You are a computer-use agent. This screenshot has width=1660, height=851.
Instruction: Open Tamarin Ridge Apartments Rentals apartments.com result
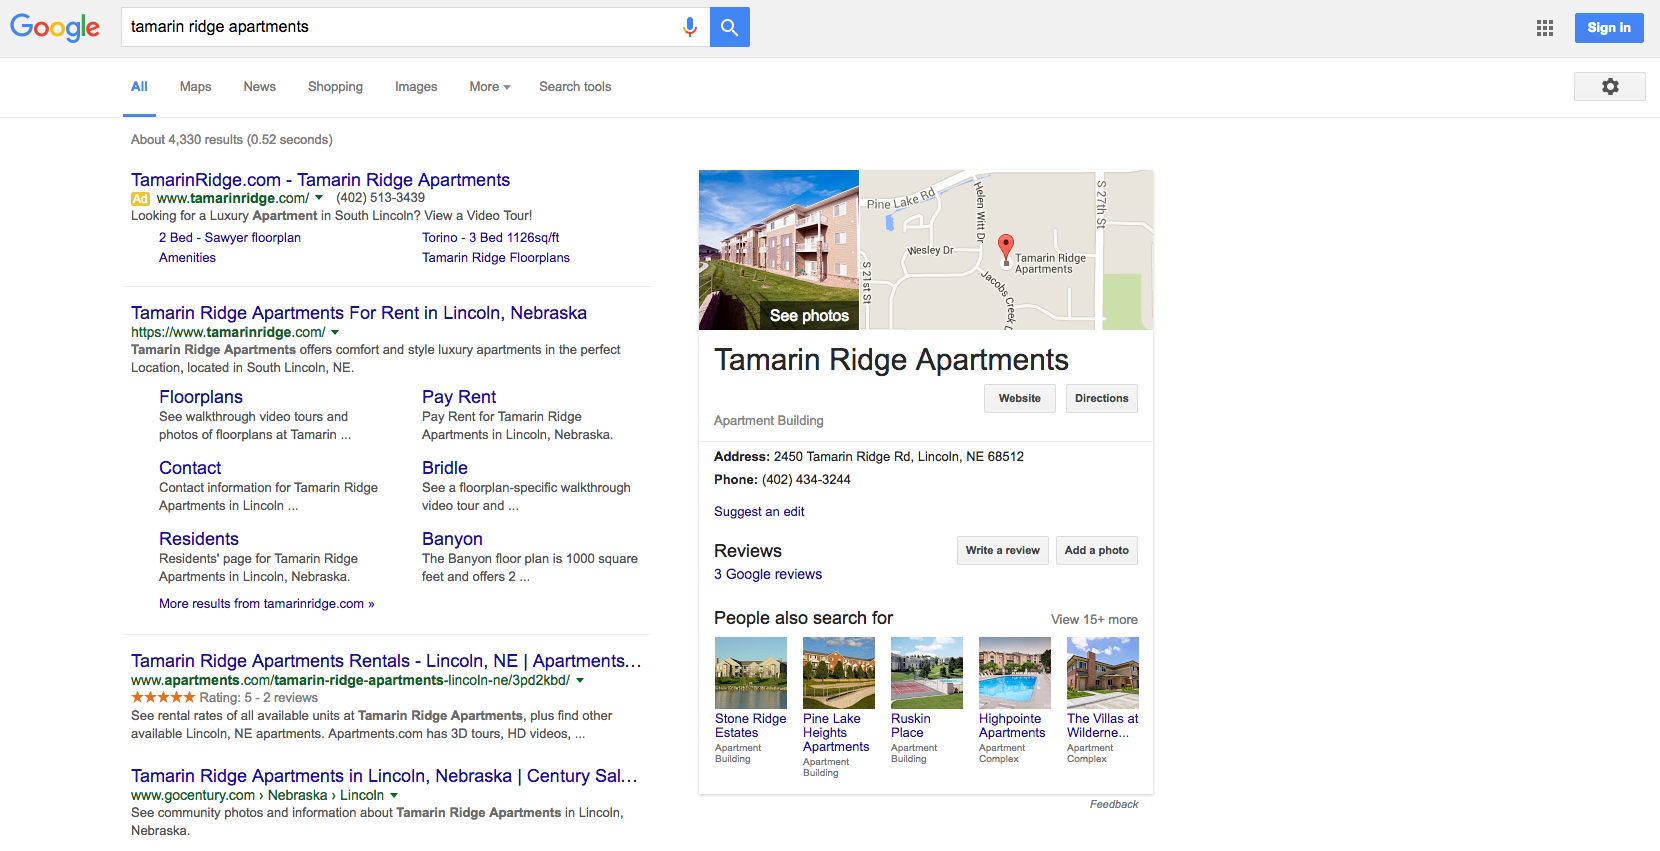point(386,661)
